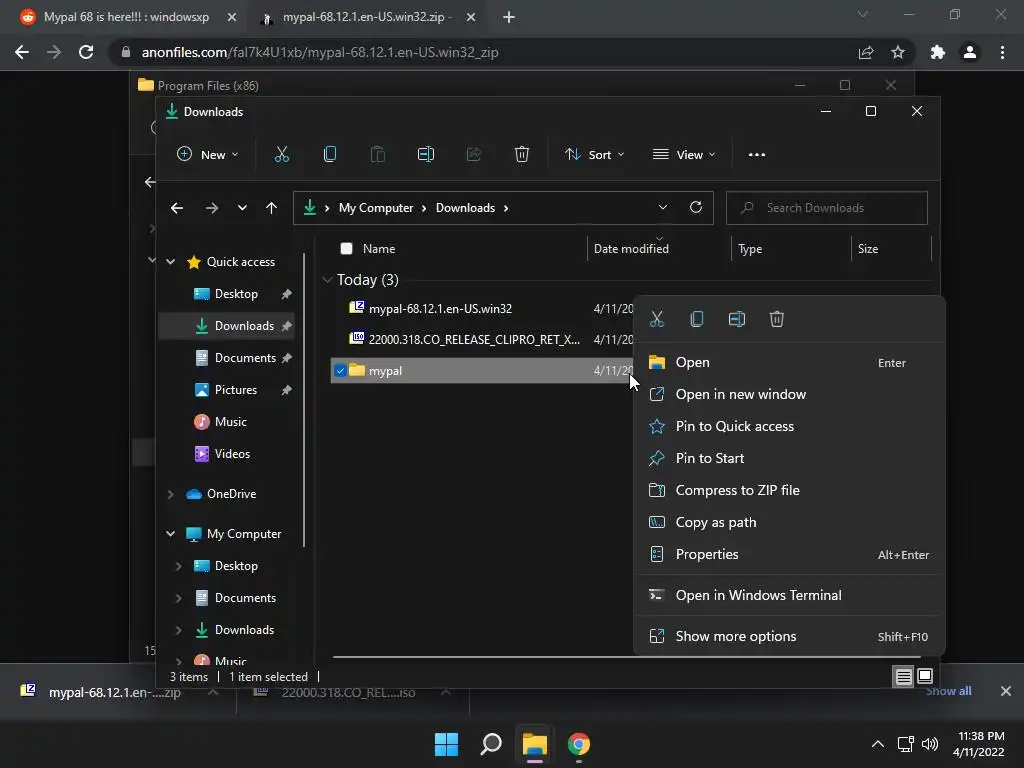Click the Rename icon in Explorer toolbar

point(426,155)
